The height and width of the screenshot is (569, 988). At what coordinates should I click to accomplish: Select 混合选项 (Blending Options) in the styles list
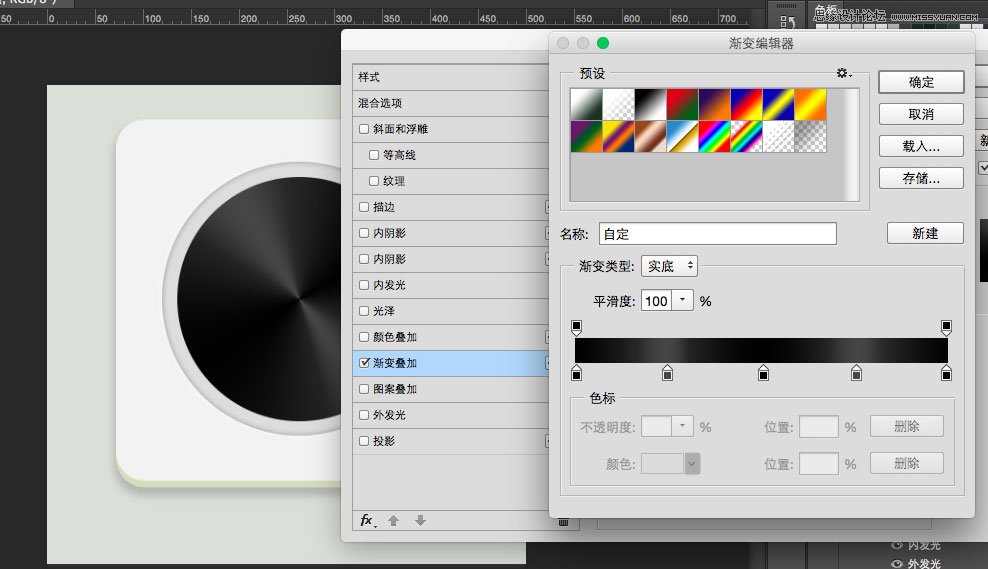tap(381, 103)
